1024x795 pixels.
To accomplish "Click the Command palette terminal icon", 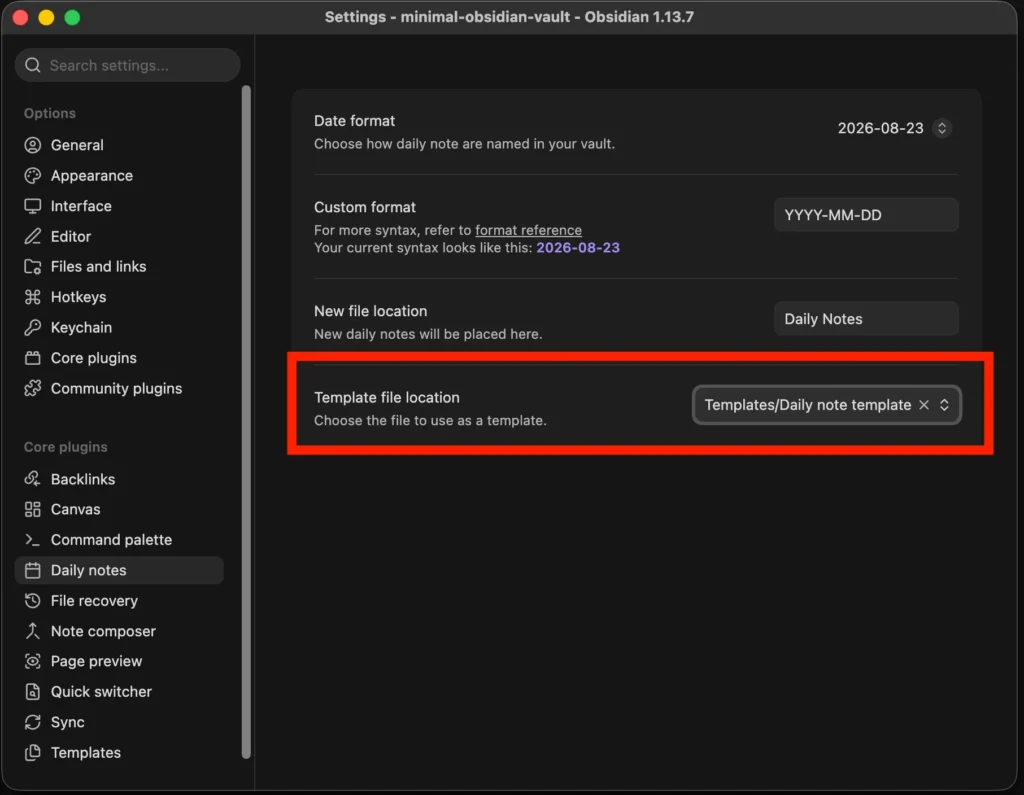I will pos(33,540).
